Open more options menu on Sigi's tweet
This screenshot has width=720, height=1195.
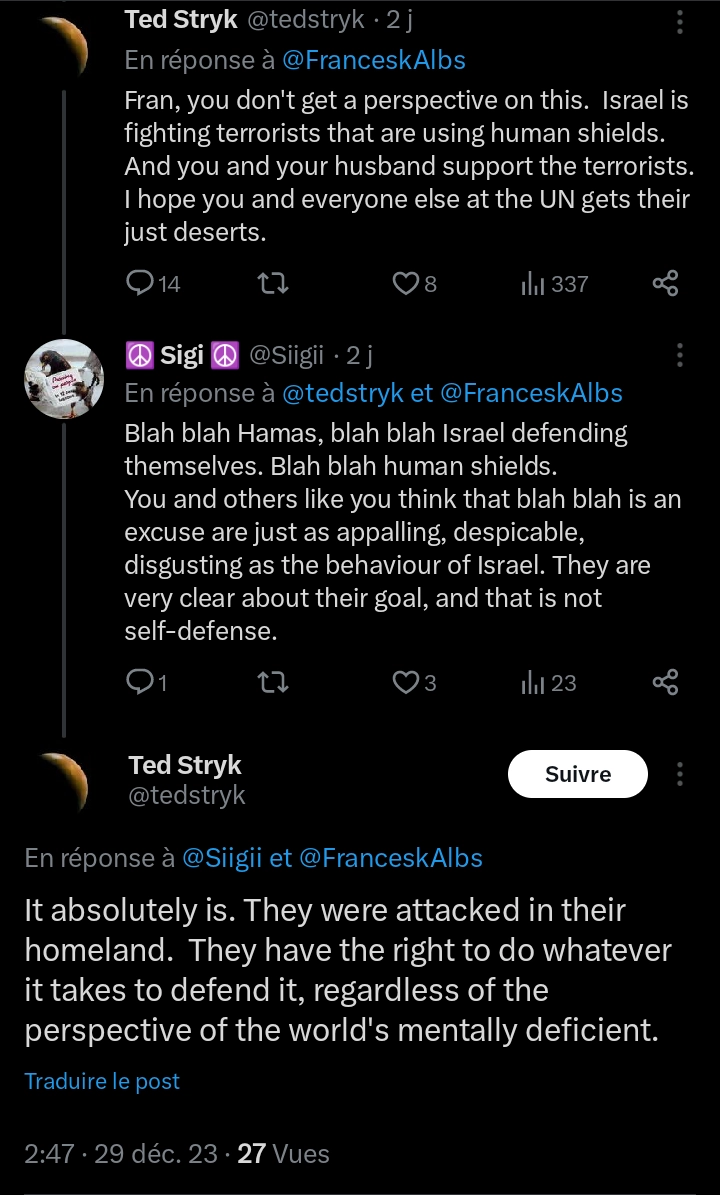(680, 355)
